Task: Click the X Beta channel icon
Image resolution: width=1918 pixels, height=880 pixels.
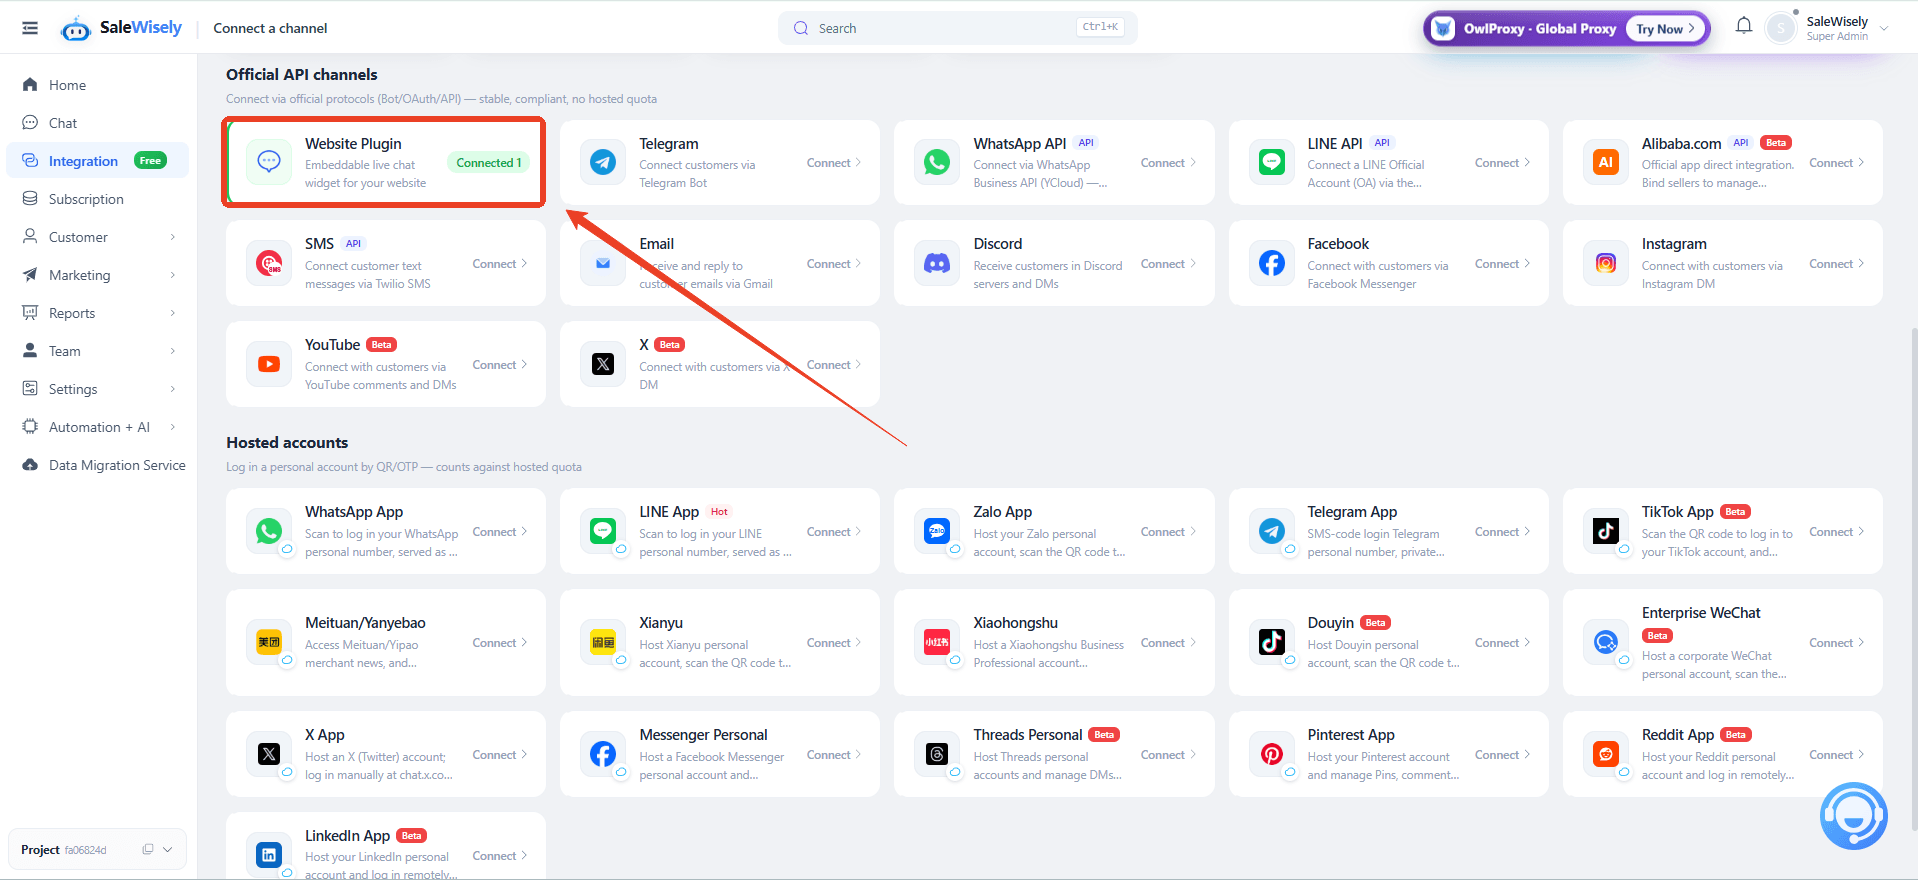Action: tap(603, 365)
